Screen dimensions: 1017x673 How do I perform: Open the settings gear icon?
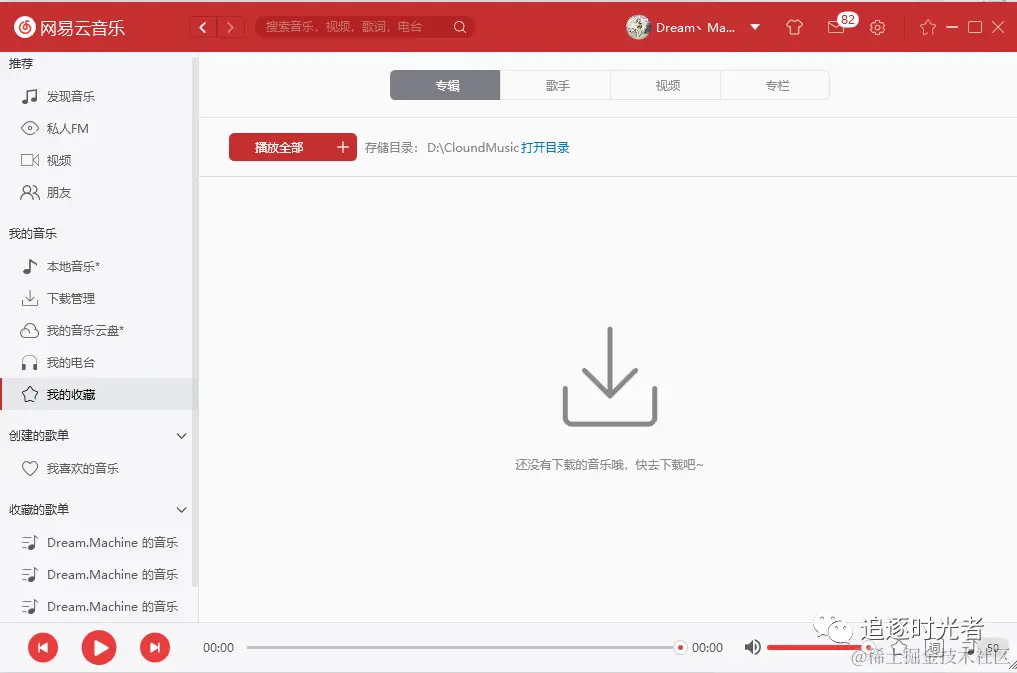[877, 27]
